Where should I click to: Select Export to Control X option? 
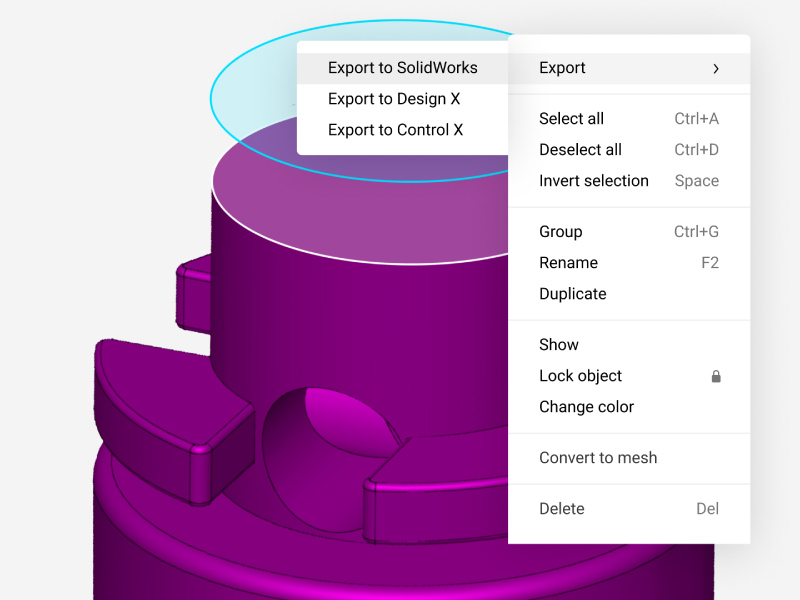395,130
